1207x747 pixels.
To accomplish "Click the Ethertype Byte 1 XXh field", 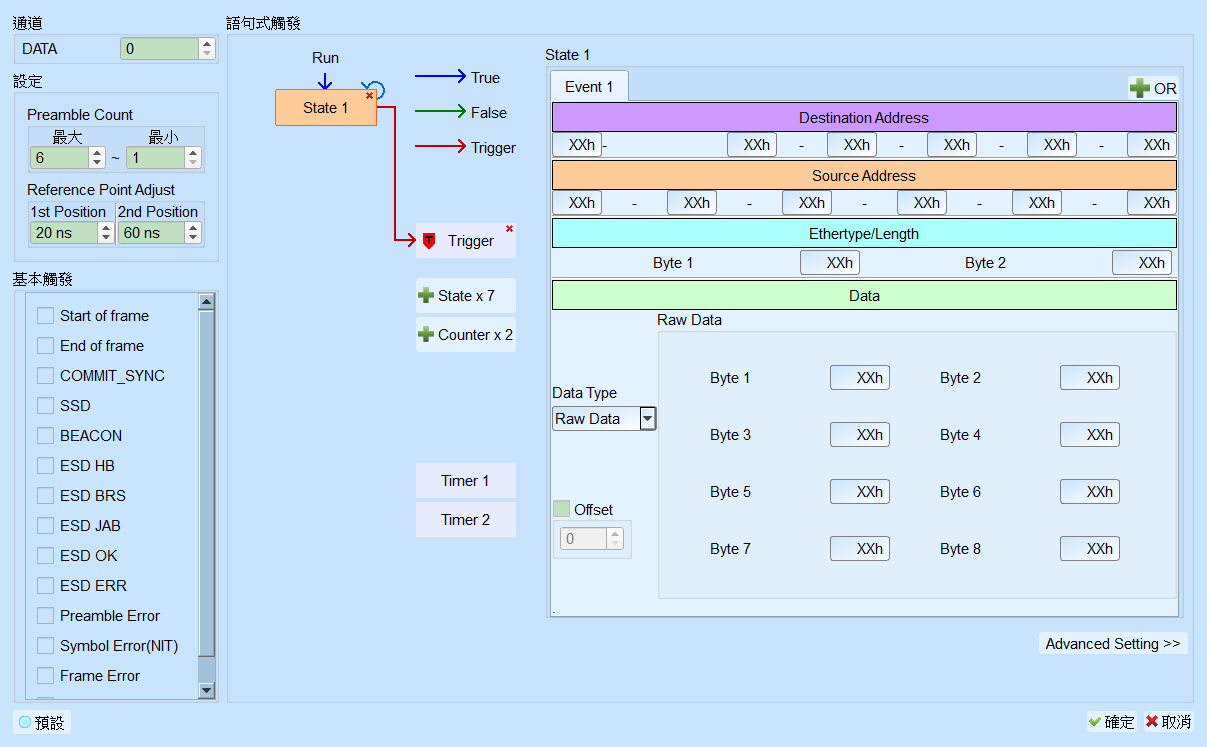I will 830,263.
